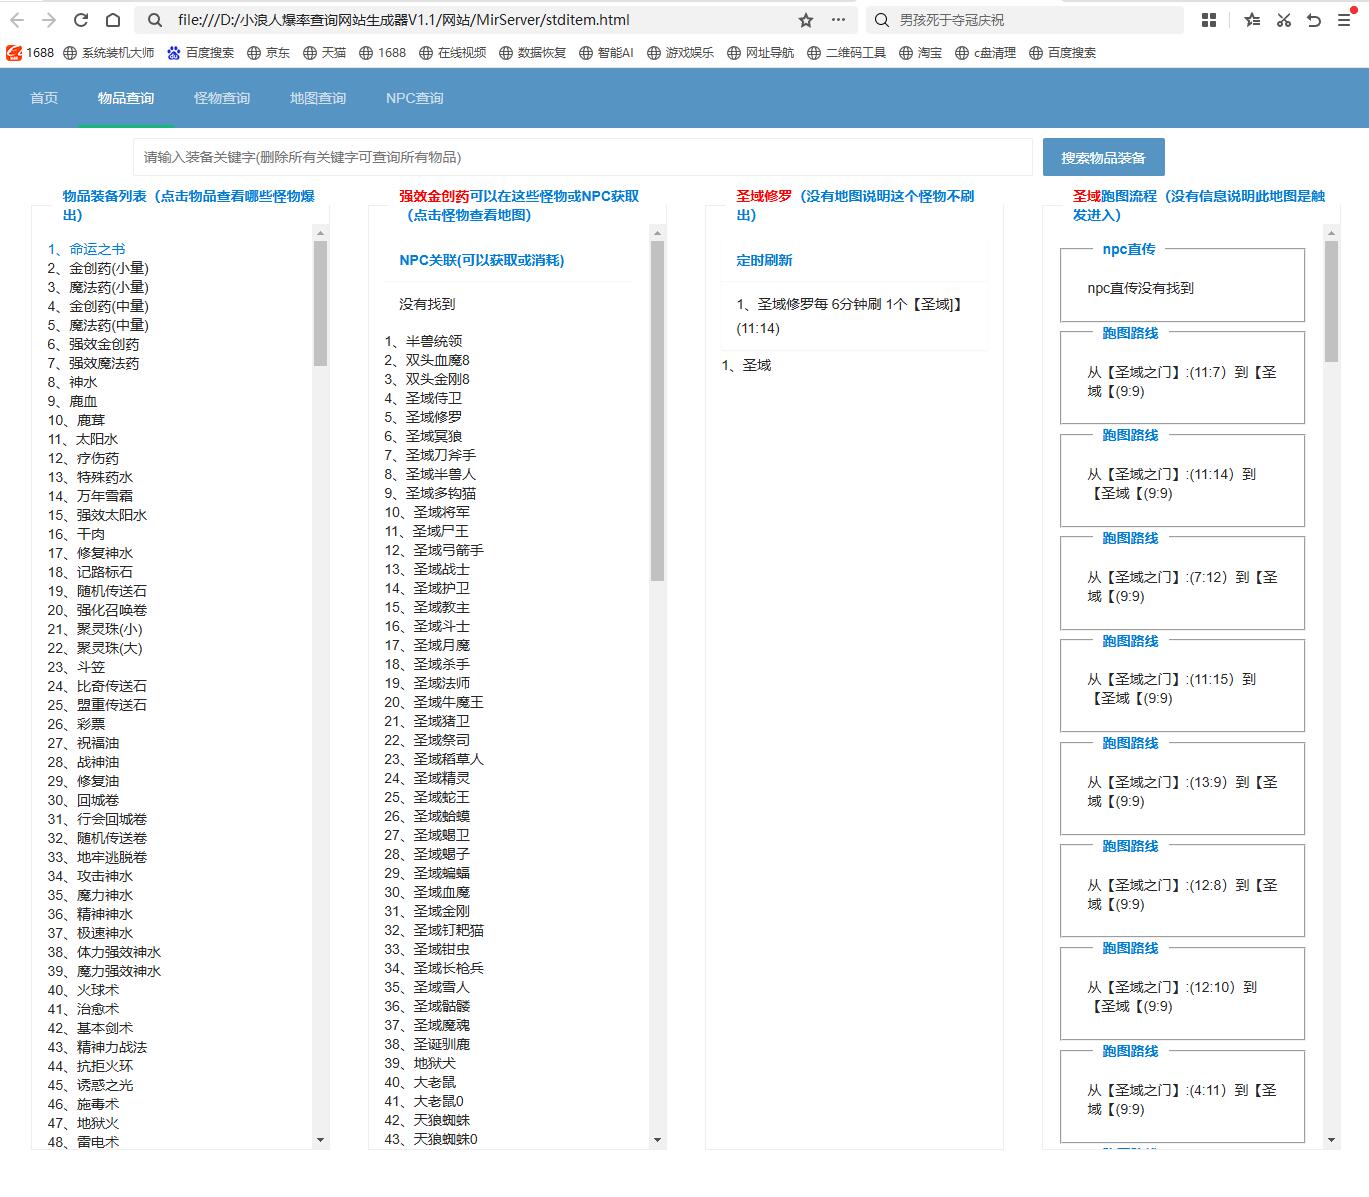This screenshot has height=1197, width=1369.
Task: Click the browser forward arrow
Action: (49, 20)
